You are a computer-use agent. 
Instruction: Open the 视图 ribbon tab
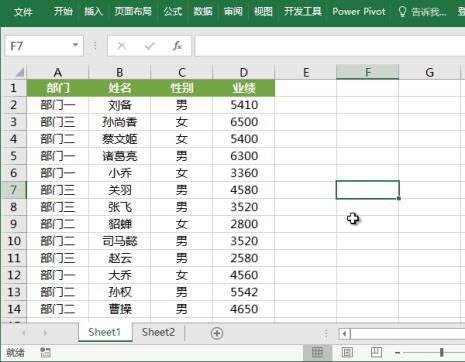click(263, 12)
